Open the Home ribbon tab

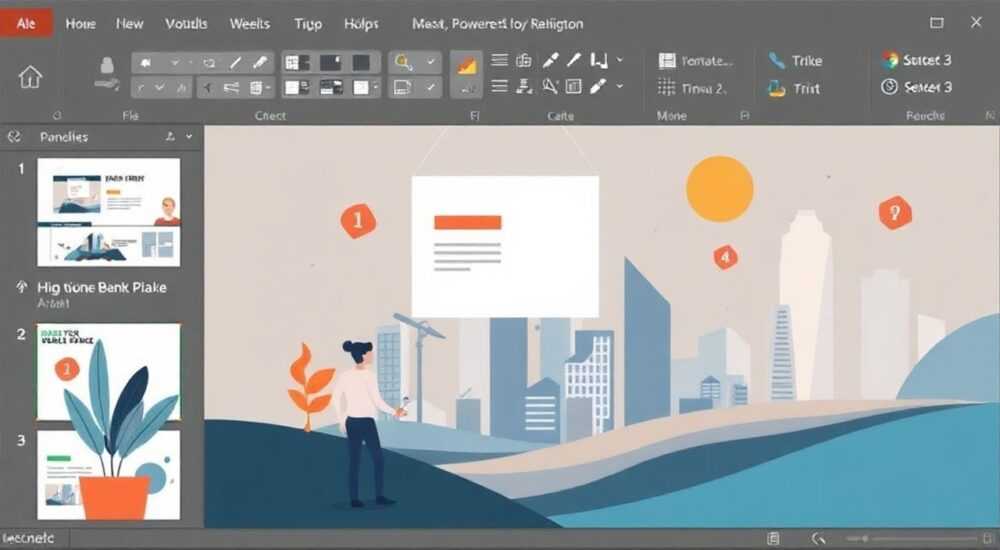click(80, 24)
